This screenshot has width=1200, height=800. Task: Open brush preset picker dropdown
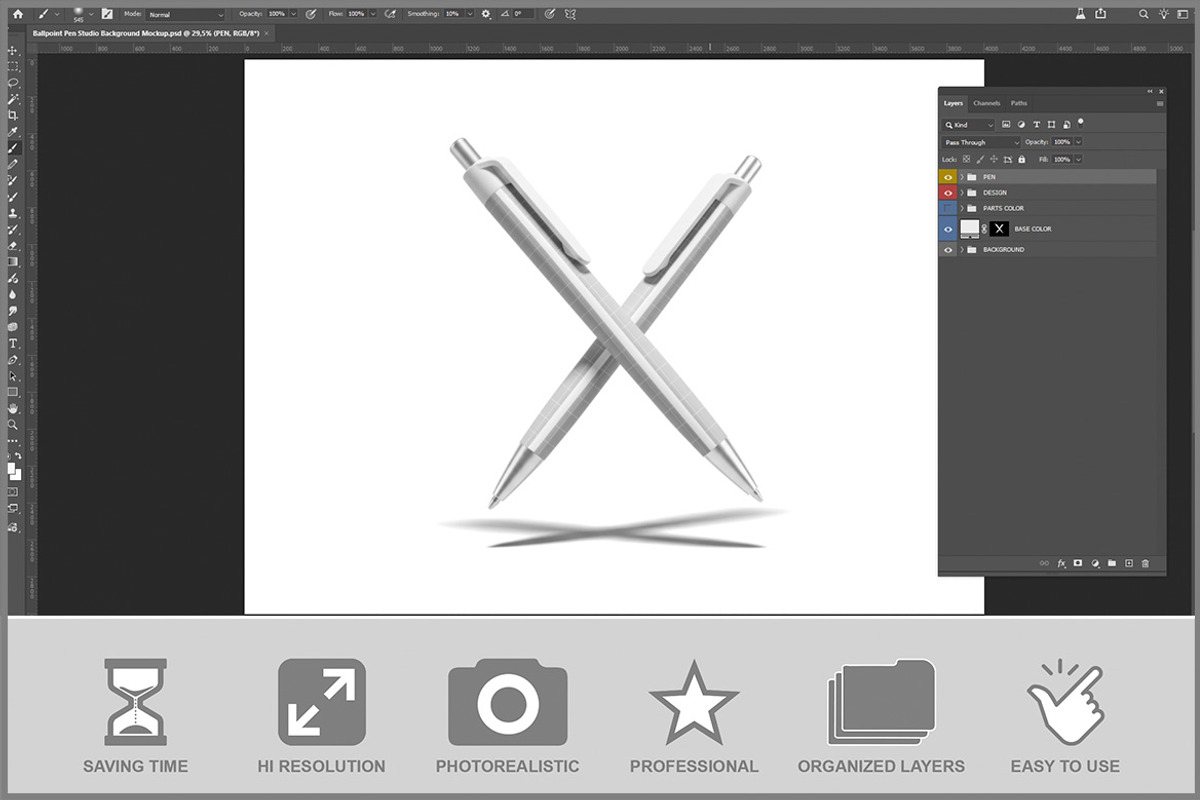[x=91, y=14]
